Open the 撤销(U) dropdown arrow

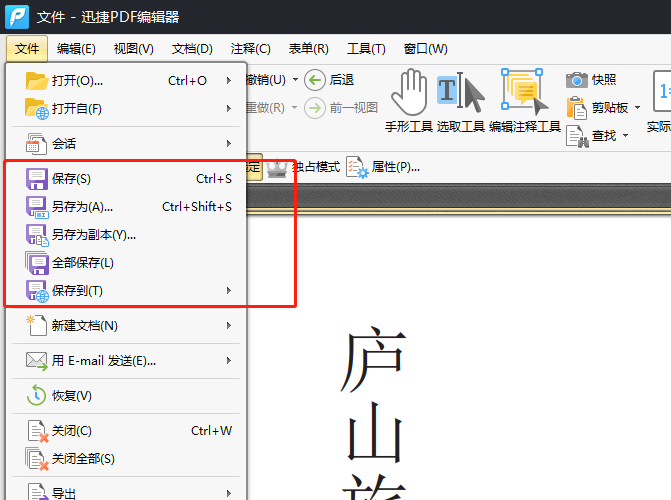tap(295, 80)
